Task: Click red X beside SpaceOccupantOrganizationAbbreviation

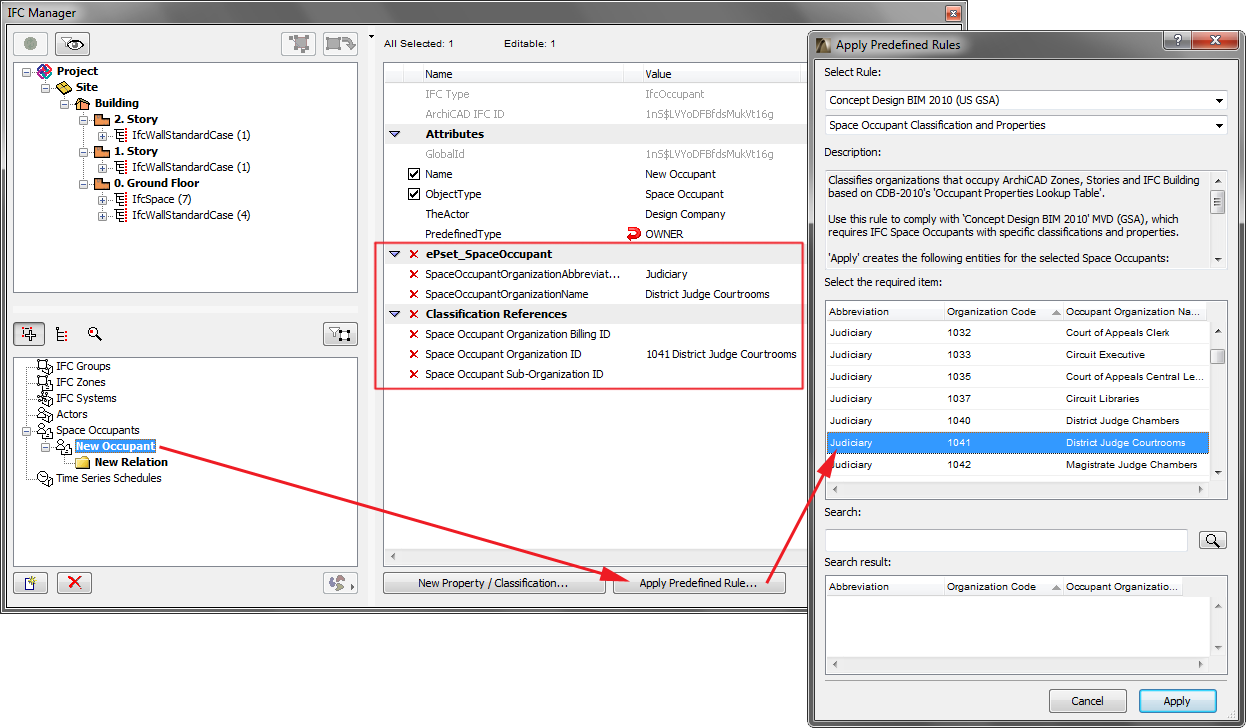Action: 413,274
